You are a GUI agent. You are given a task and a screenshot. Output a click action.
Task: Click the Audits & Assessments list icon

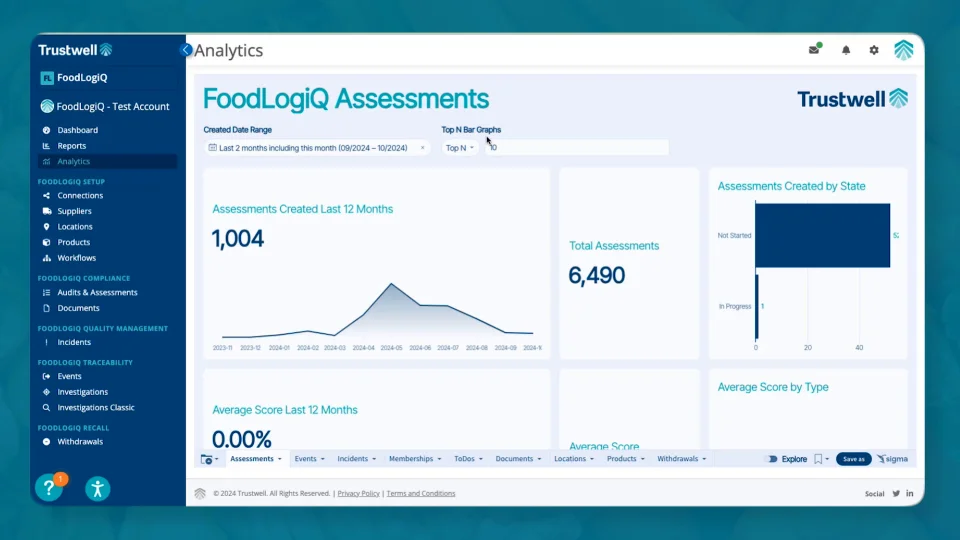[46, 293]
